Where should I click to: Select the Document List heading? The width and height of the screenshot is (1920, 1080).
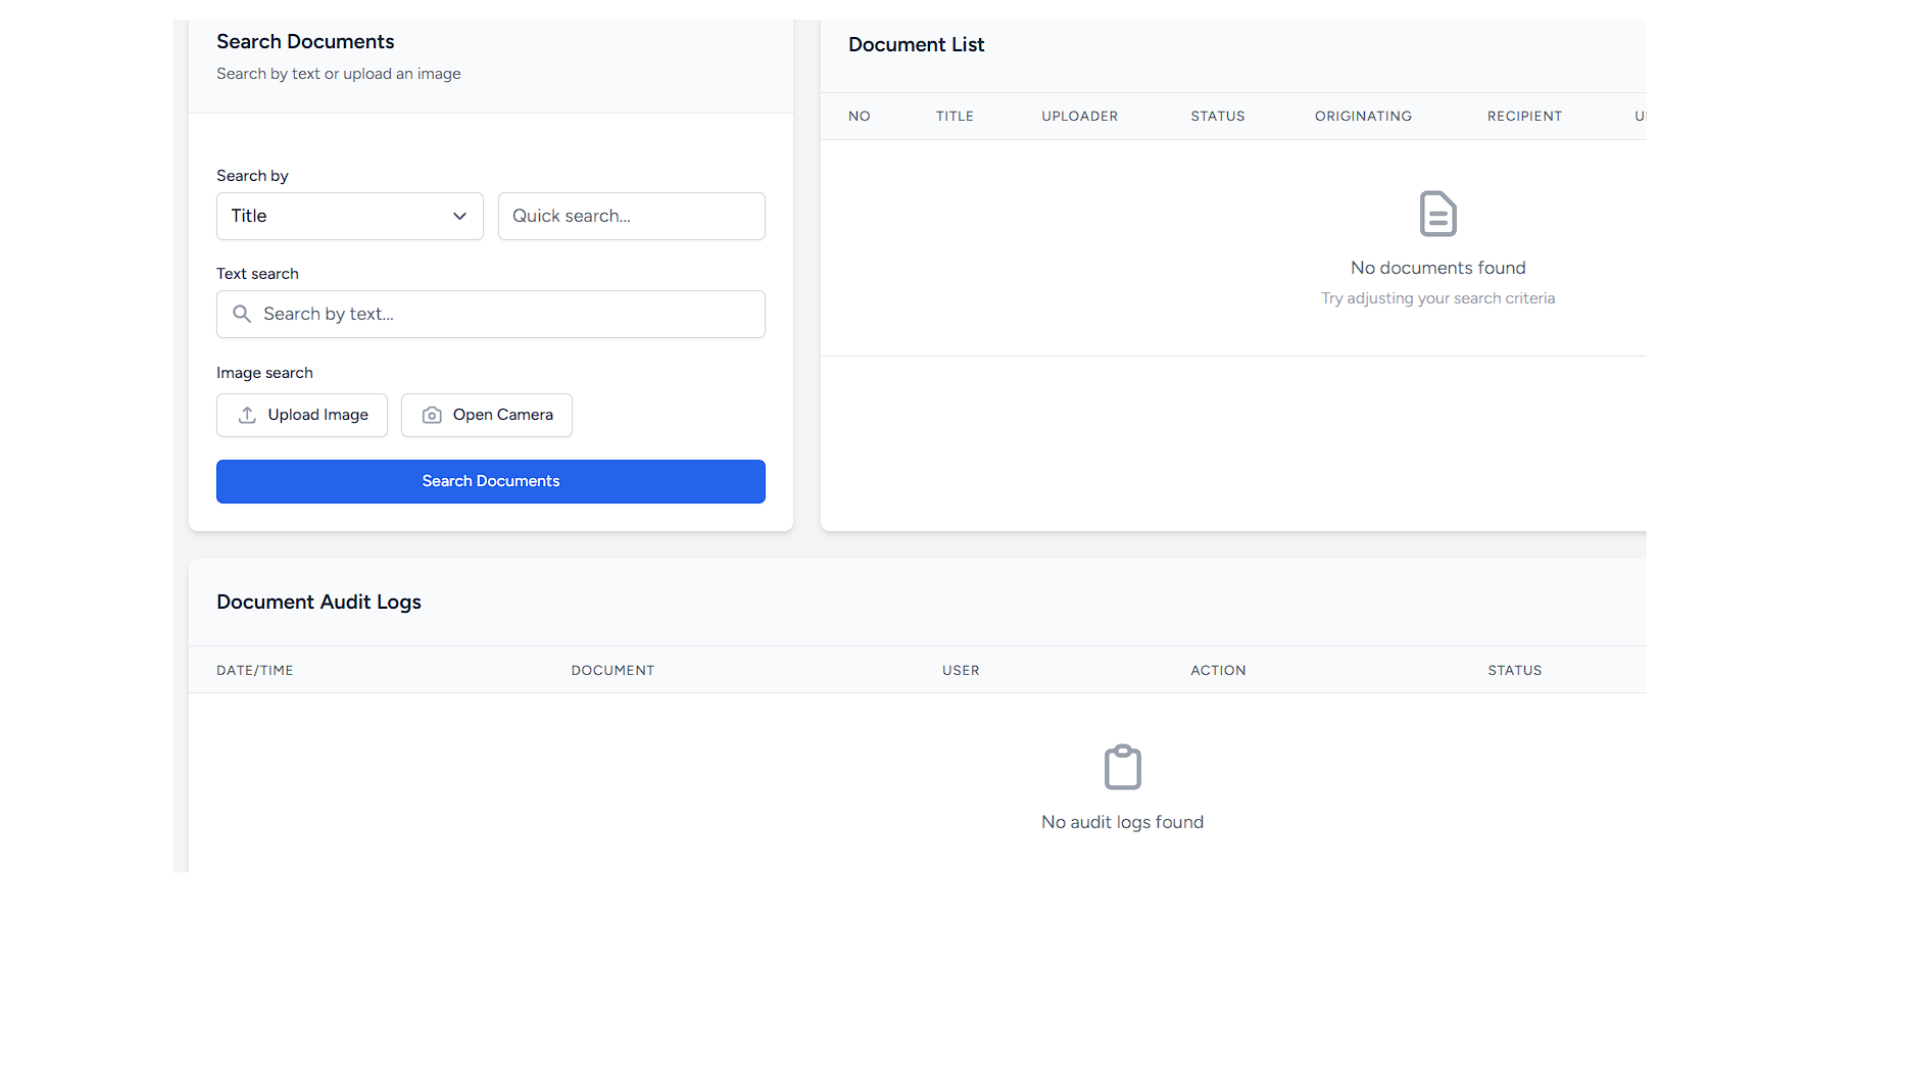pos(915,44)
